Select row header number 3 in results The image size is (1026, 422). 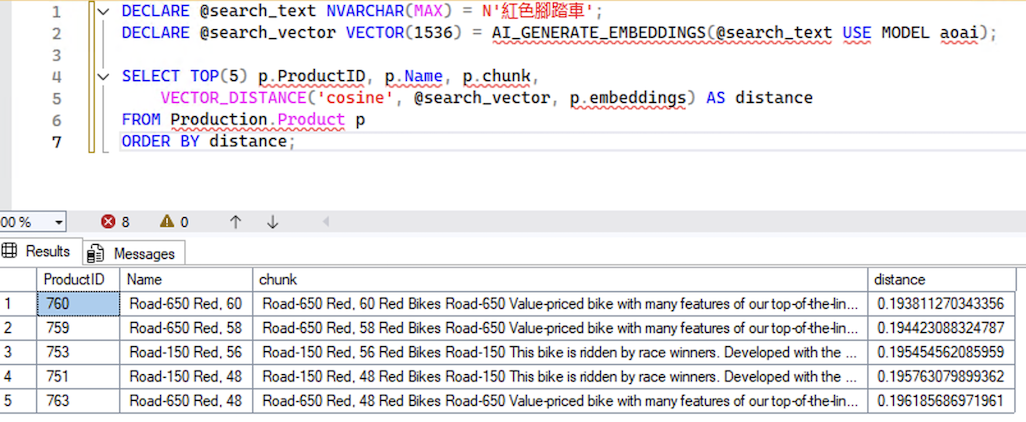tap(18, 352)
